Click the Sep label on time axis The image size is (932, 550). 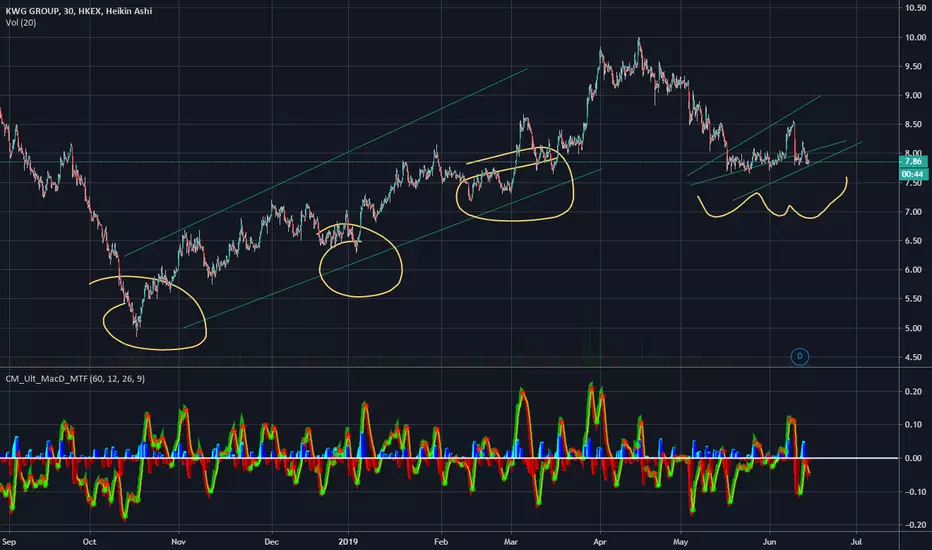(9, 542)
